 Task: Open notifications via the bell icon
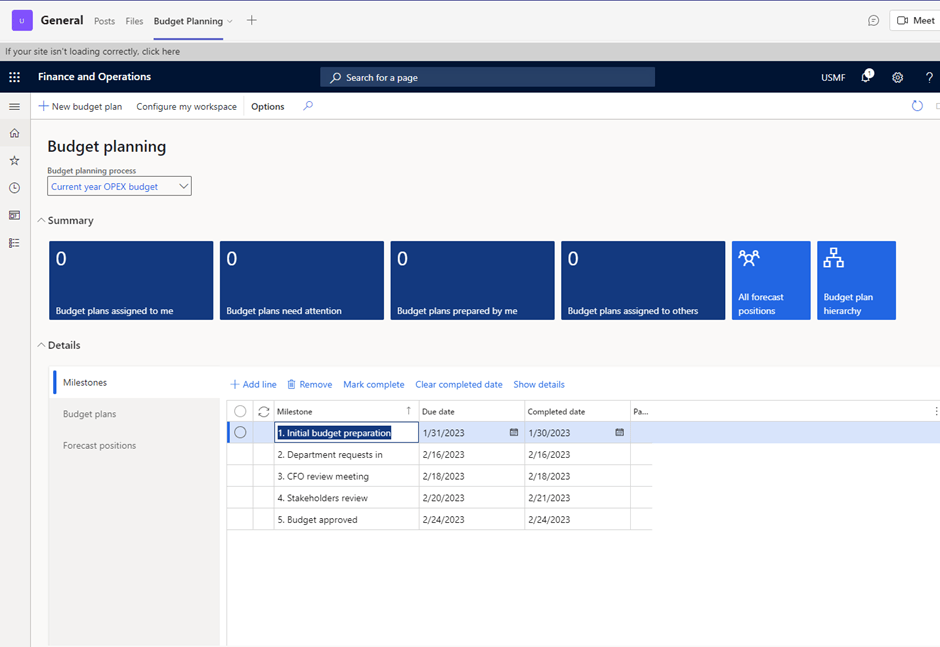pos(864,77)
